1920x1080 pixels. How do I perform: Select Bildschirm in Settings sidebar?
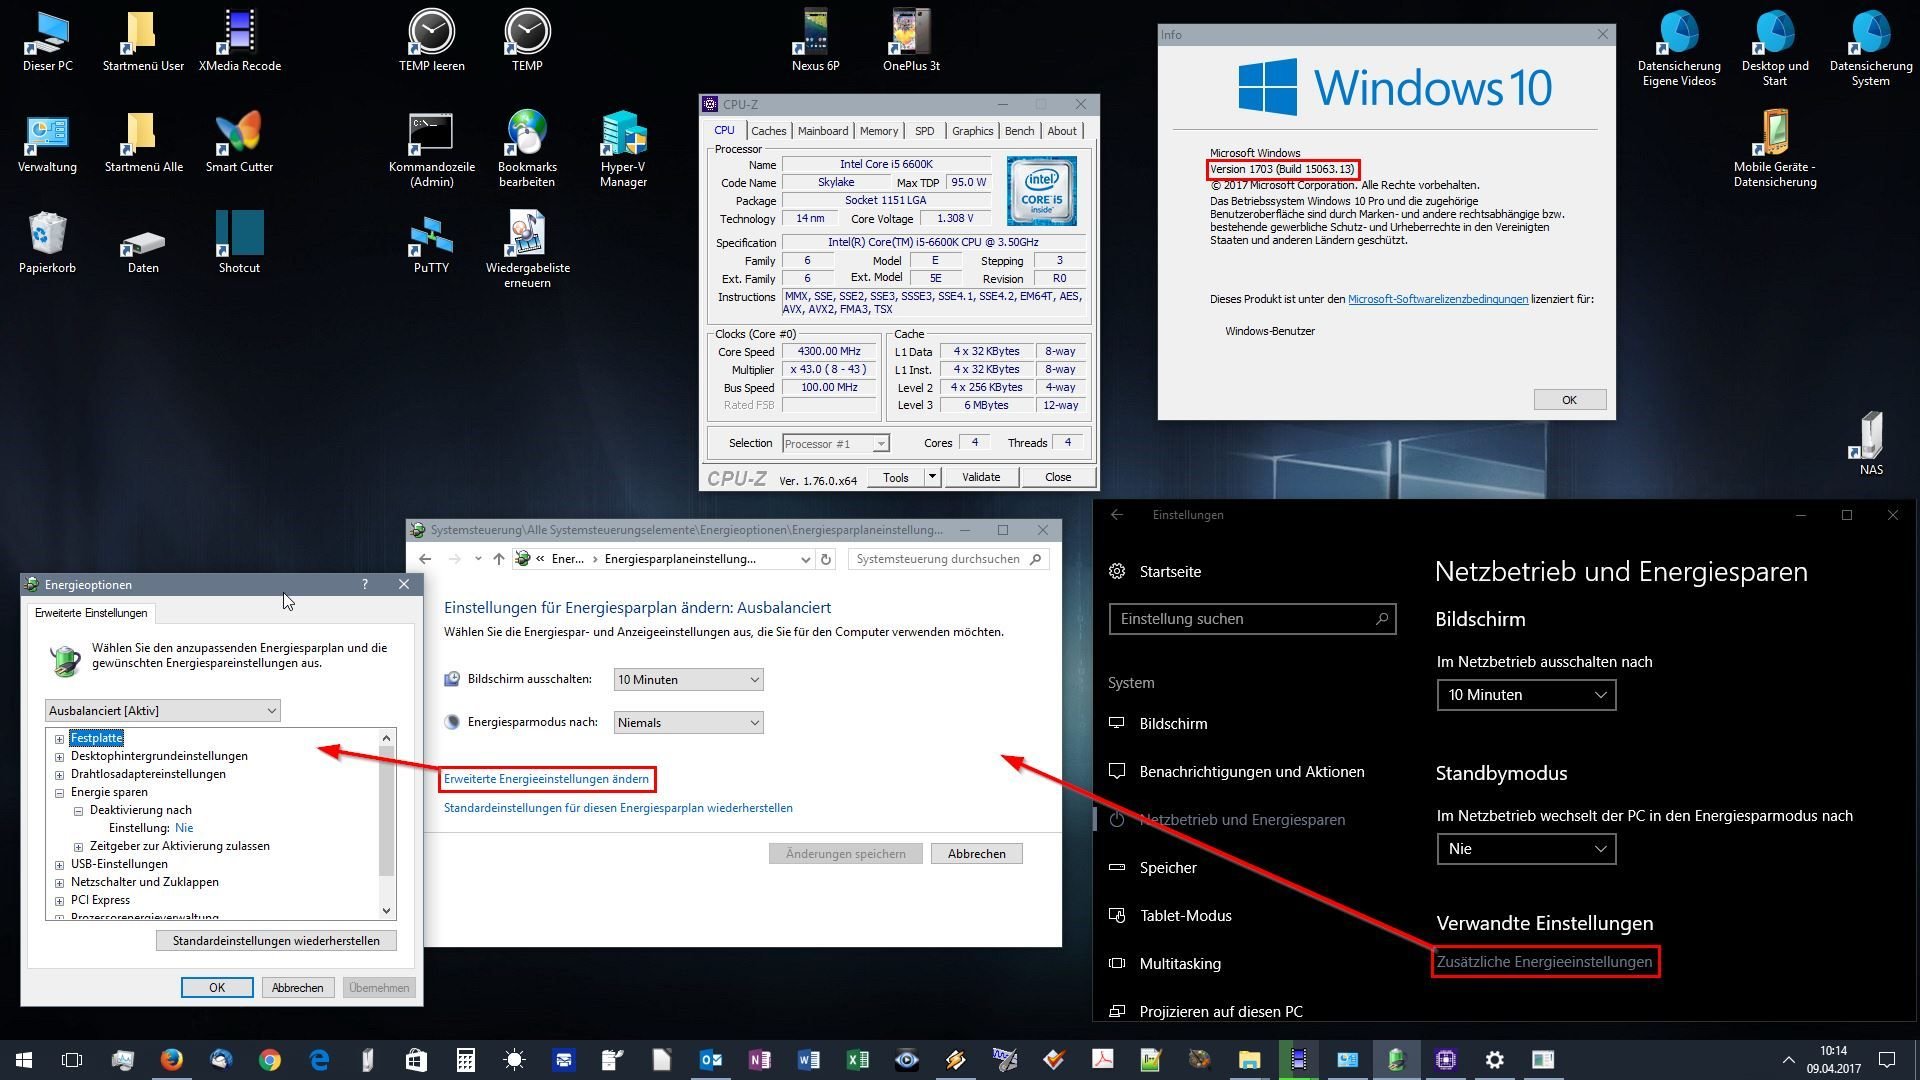(1173, 724)
